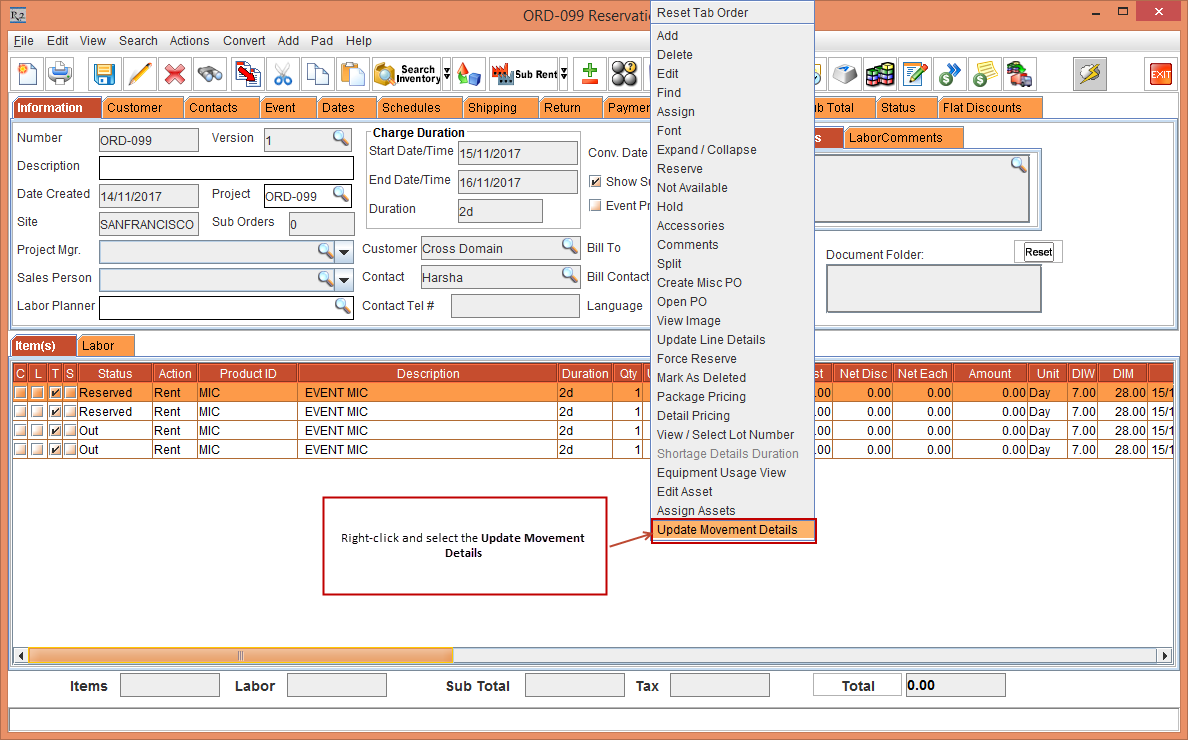Screen dimensions: 1188x740
Task: Tick C checkbox in first Out row
Action: pyautogui.click(x=20, y=431)
